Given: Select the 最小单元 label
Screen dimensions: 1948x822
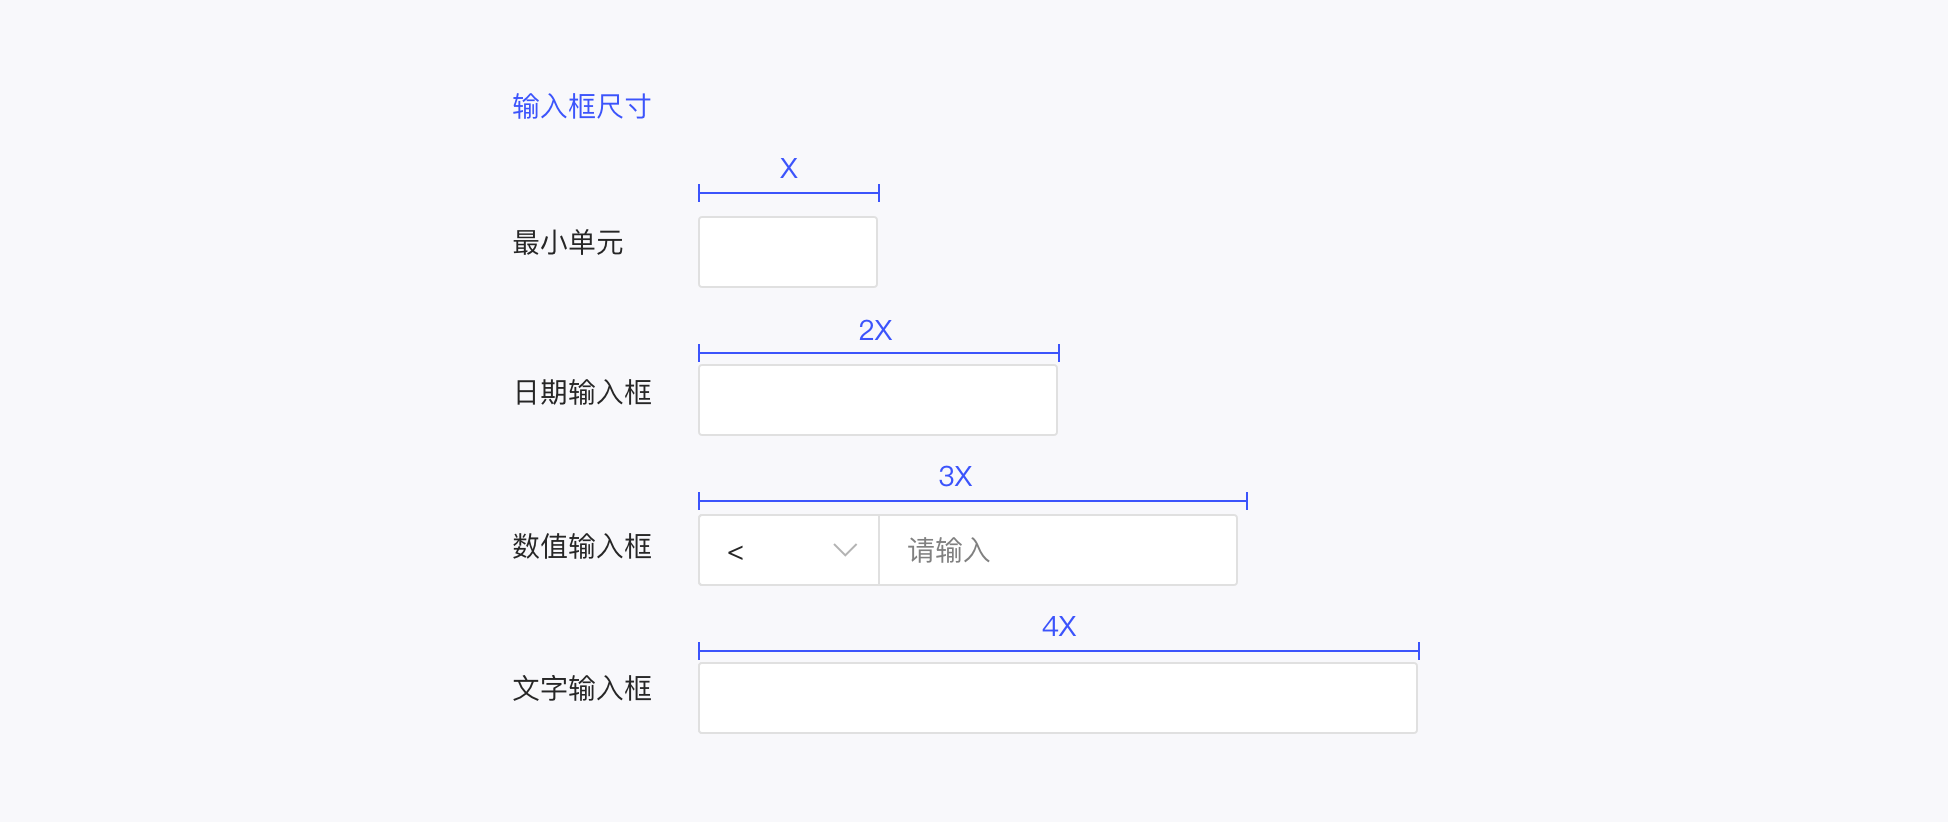Looking at the screenshot, I should point(568,243).
